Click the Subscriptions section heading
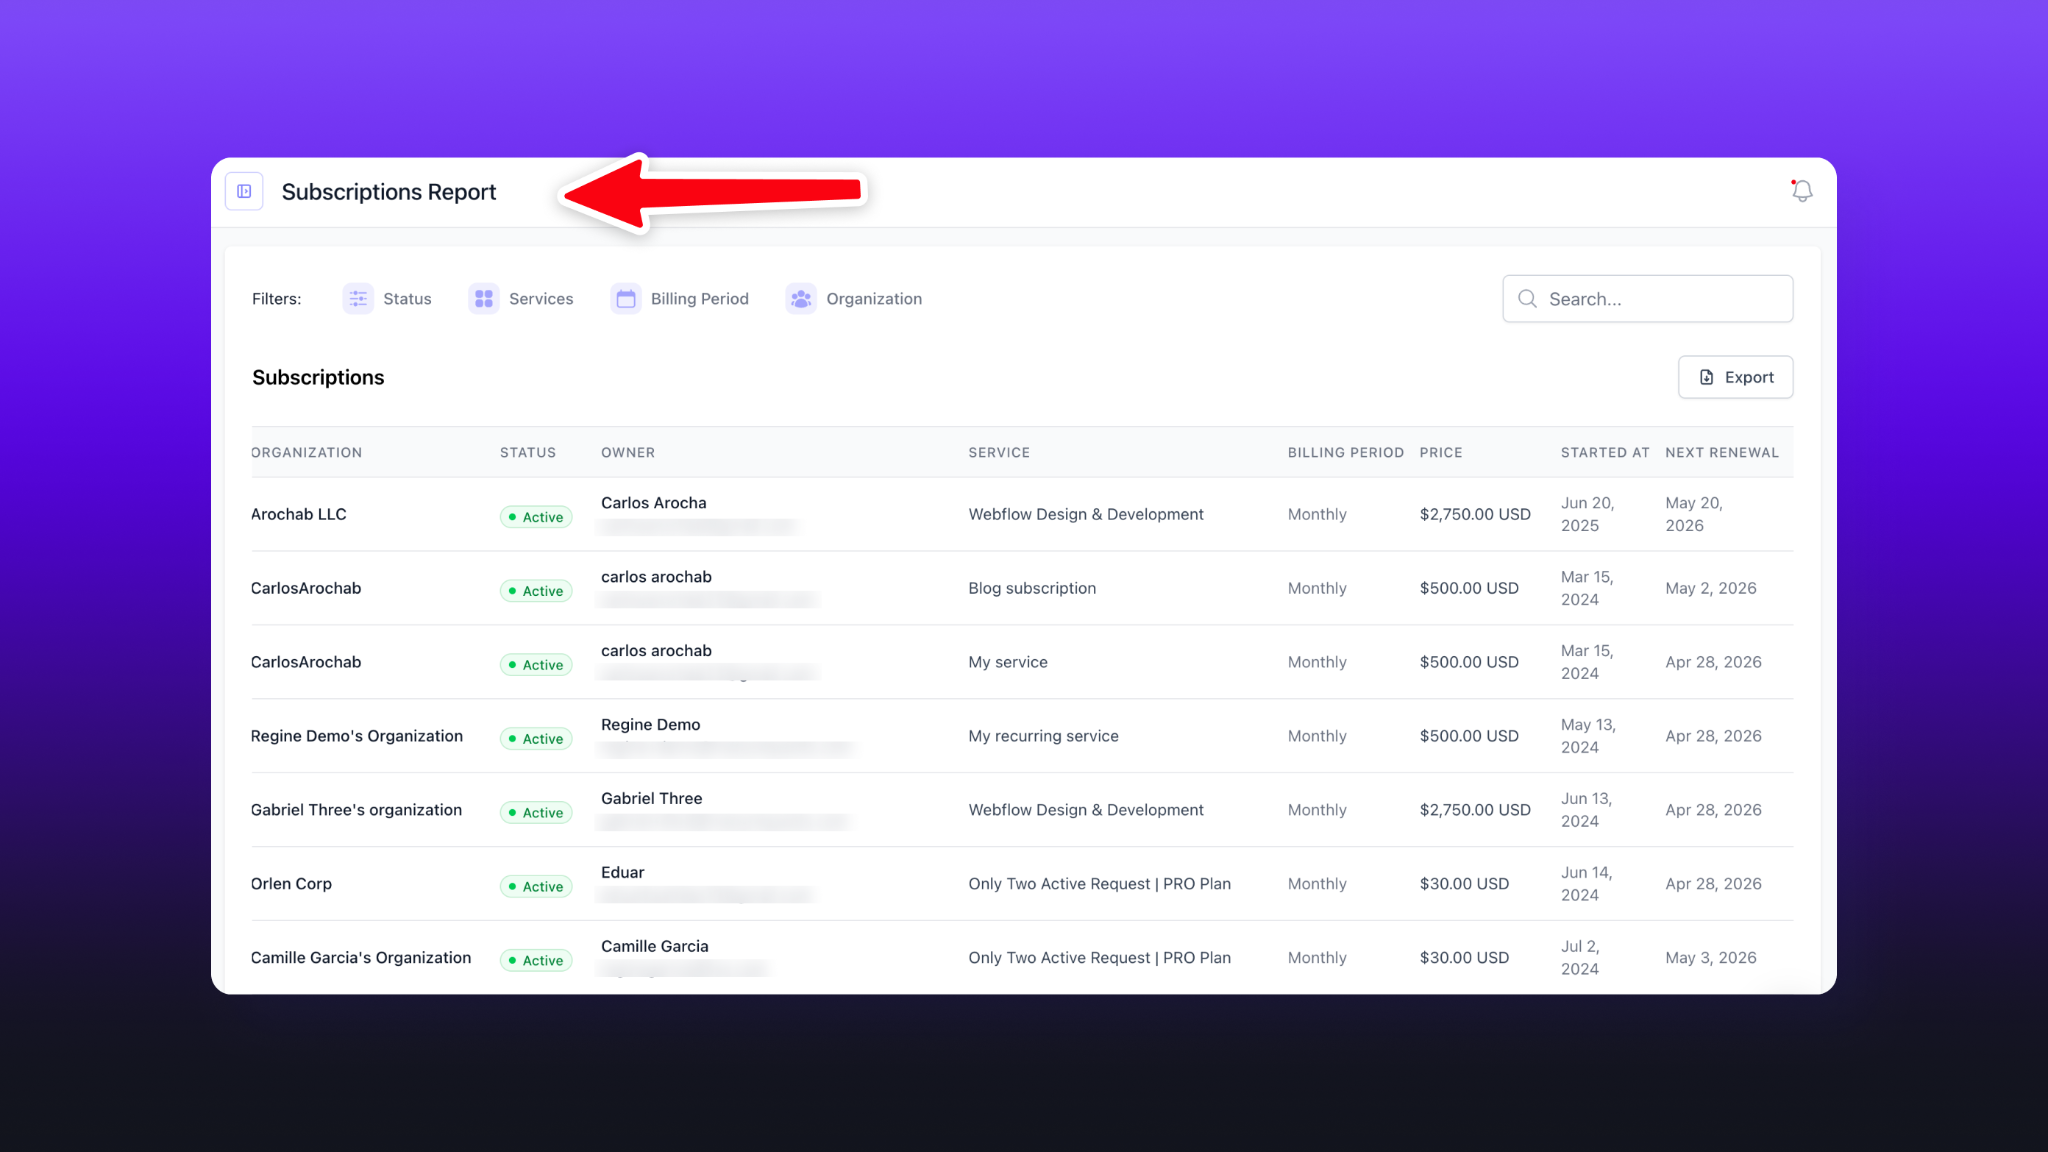This screenshot has width=2048, height=1152. (318, 377)
